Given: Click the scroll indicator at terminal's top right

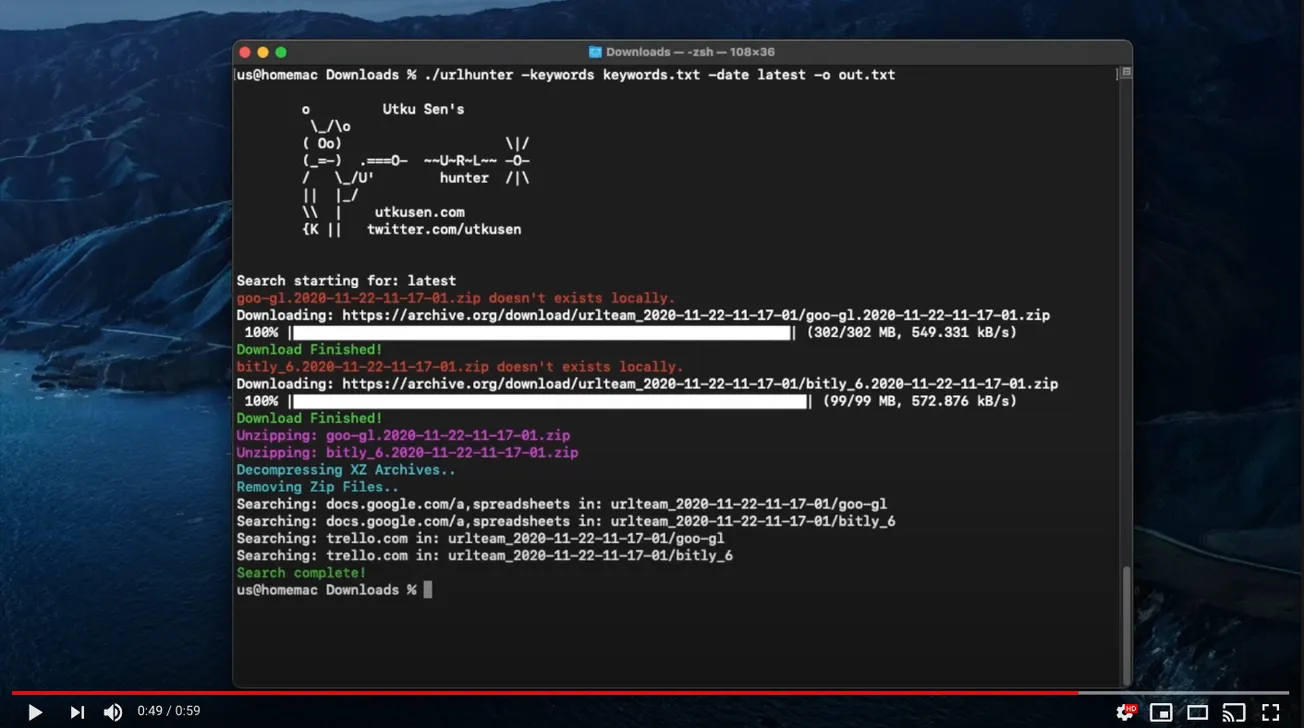Looking at the screenshot, I should click(1124, 72).
